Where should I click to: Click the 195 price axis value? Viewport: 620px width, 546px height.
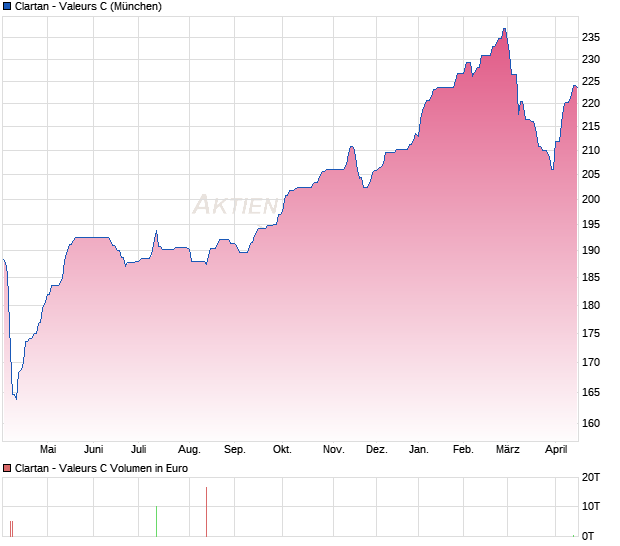pyautogui.click(x=591, y=225)
